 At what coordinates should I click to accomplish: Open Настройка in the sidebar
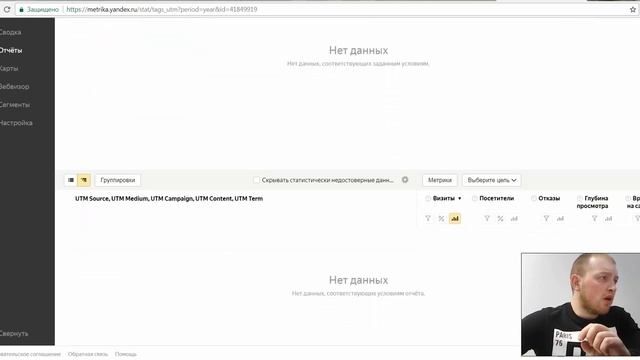point(16,123)
